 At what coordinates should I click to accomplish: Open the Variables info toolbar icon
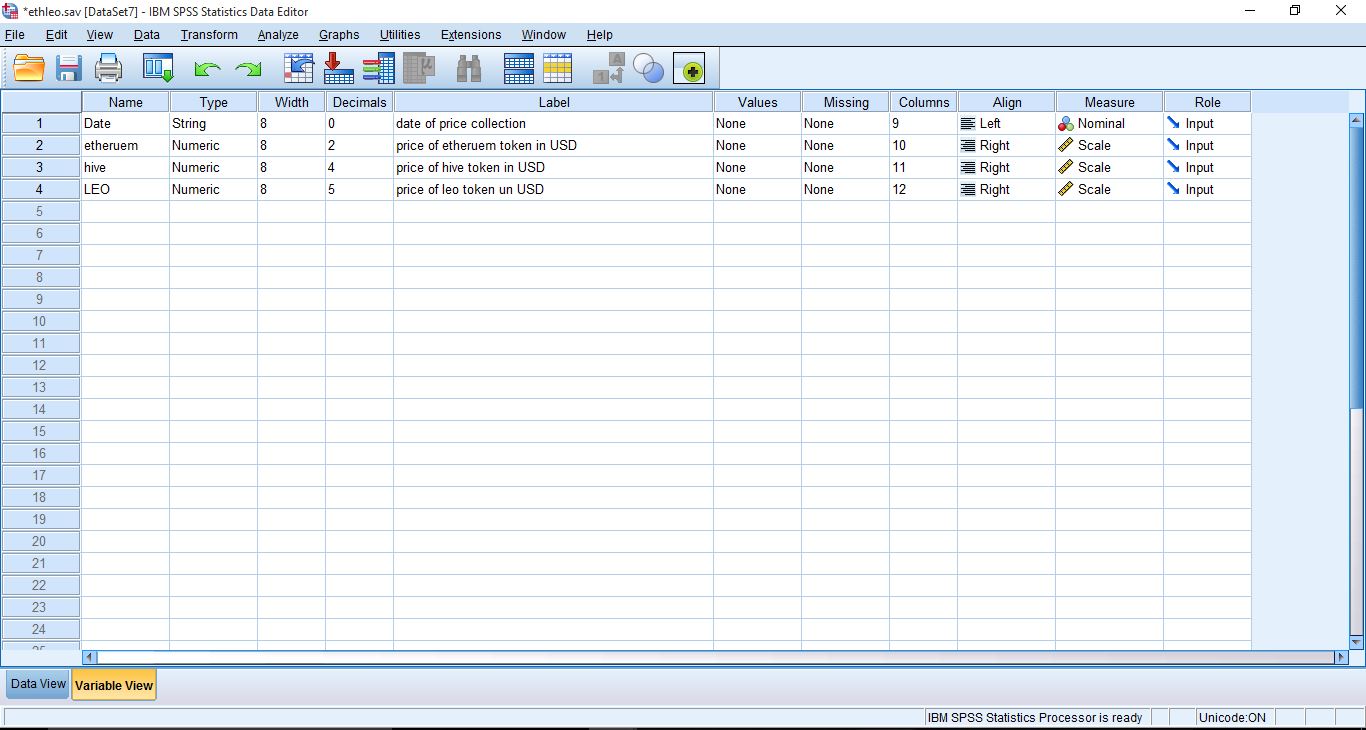tap(378, 69)
